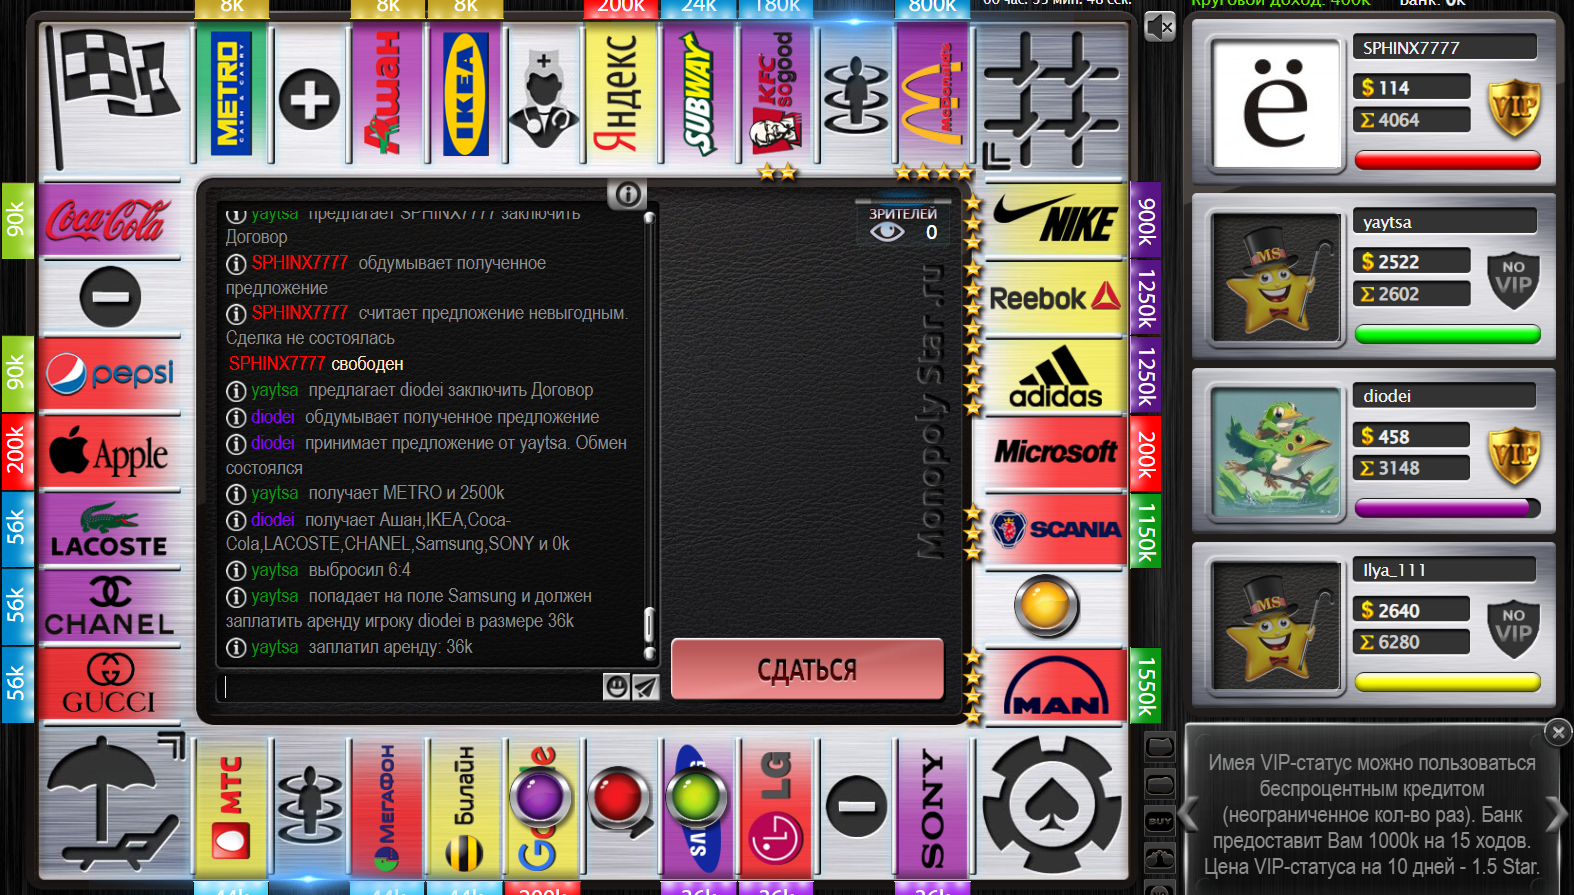Click the Nike property cell
This screenshot has width=1574, height=895.
pyautogui.click(x=1056, y=220)
